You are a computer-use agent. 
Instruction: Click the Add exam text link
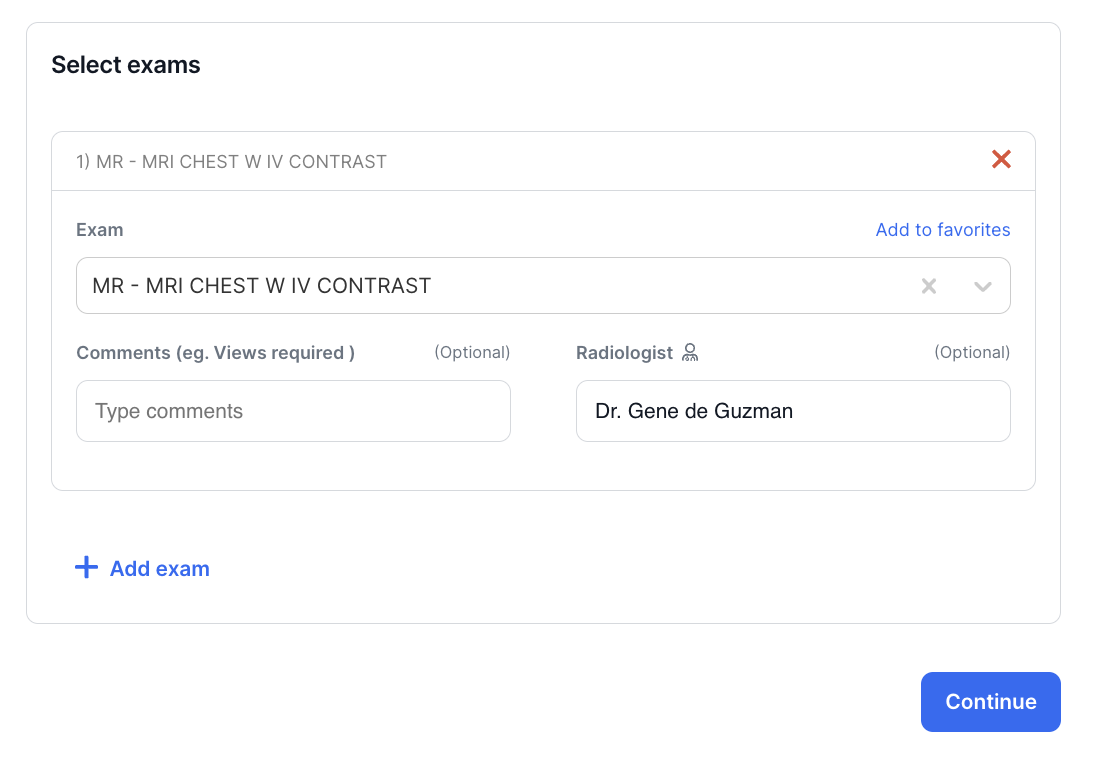(160, 569)
